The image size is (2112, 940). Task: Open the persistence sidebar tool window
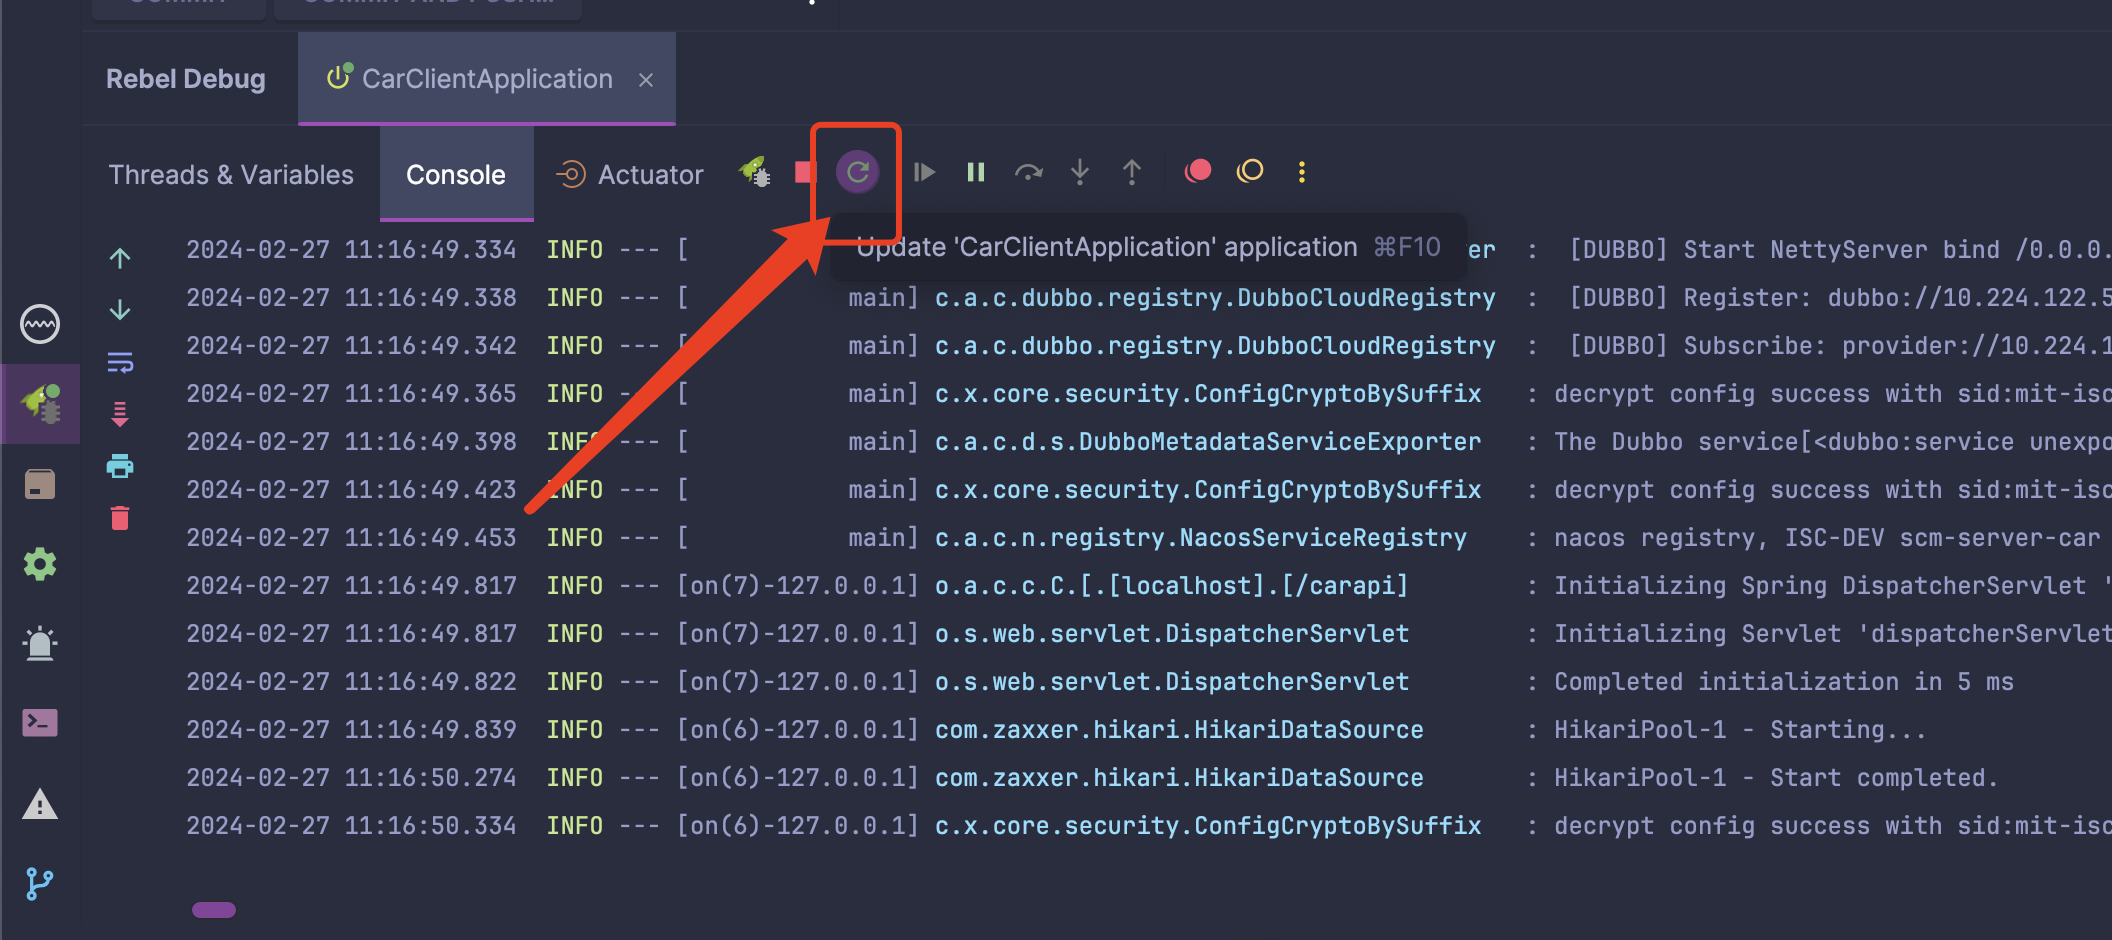(x=40, y=484)
